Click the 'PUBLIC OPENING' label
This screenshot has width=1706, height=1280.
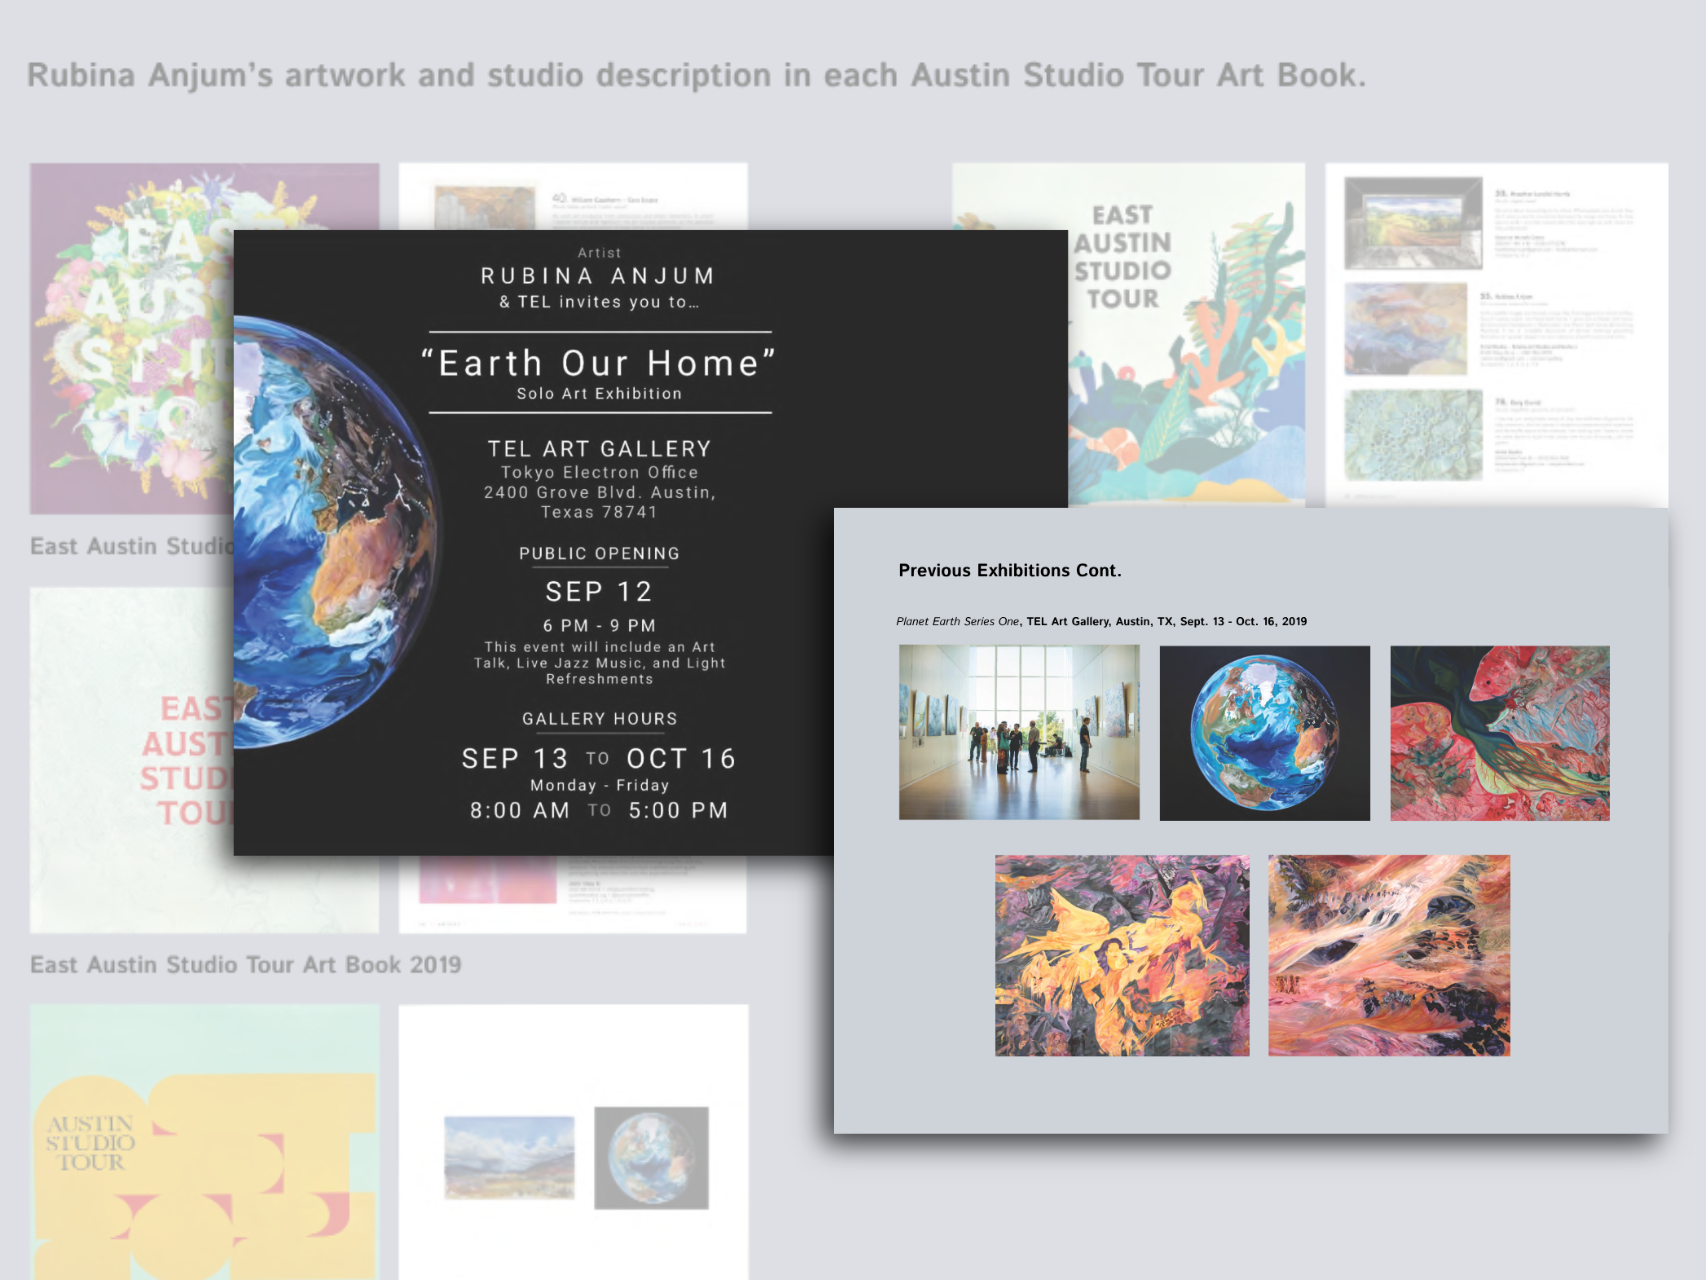(599, 554)
